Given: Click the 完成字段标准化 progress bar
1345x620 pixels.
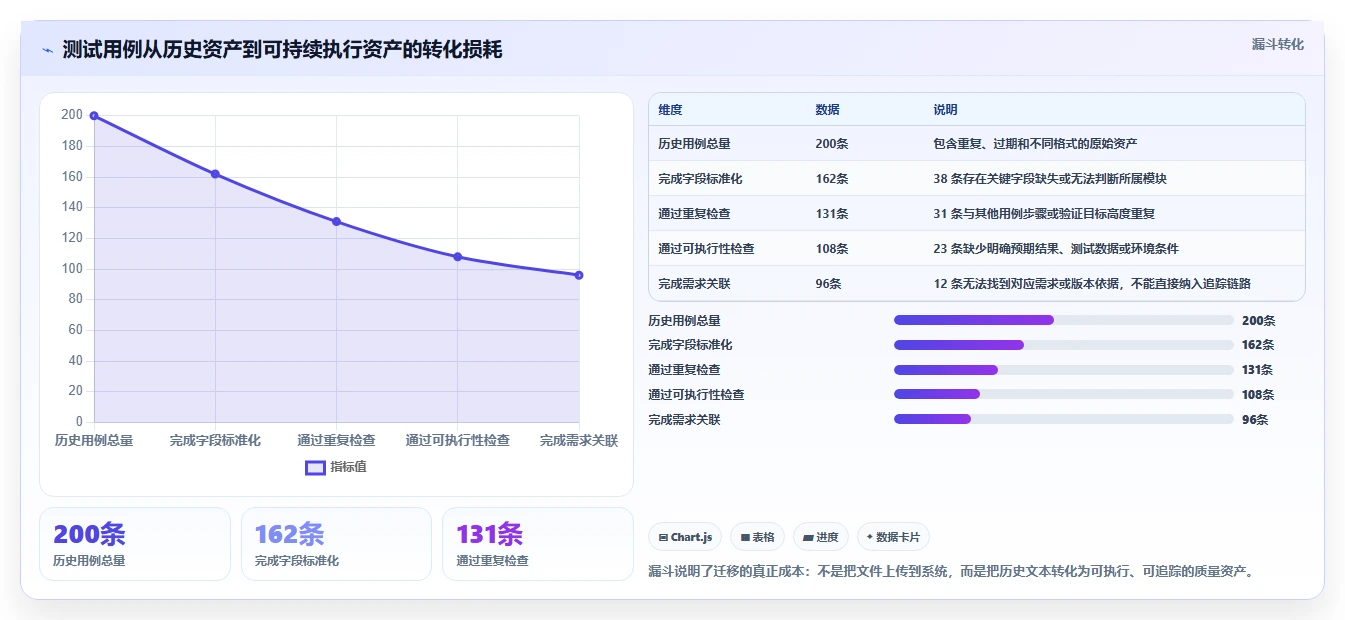Looking at the screenshot, I should coord(1064,345).
